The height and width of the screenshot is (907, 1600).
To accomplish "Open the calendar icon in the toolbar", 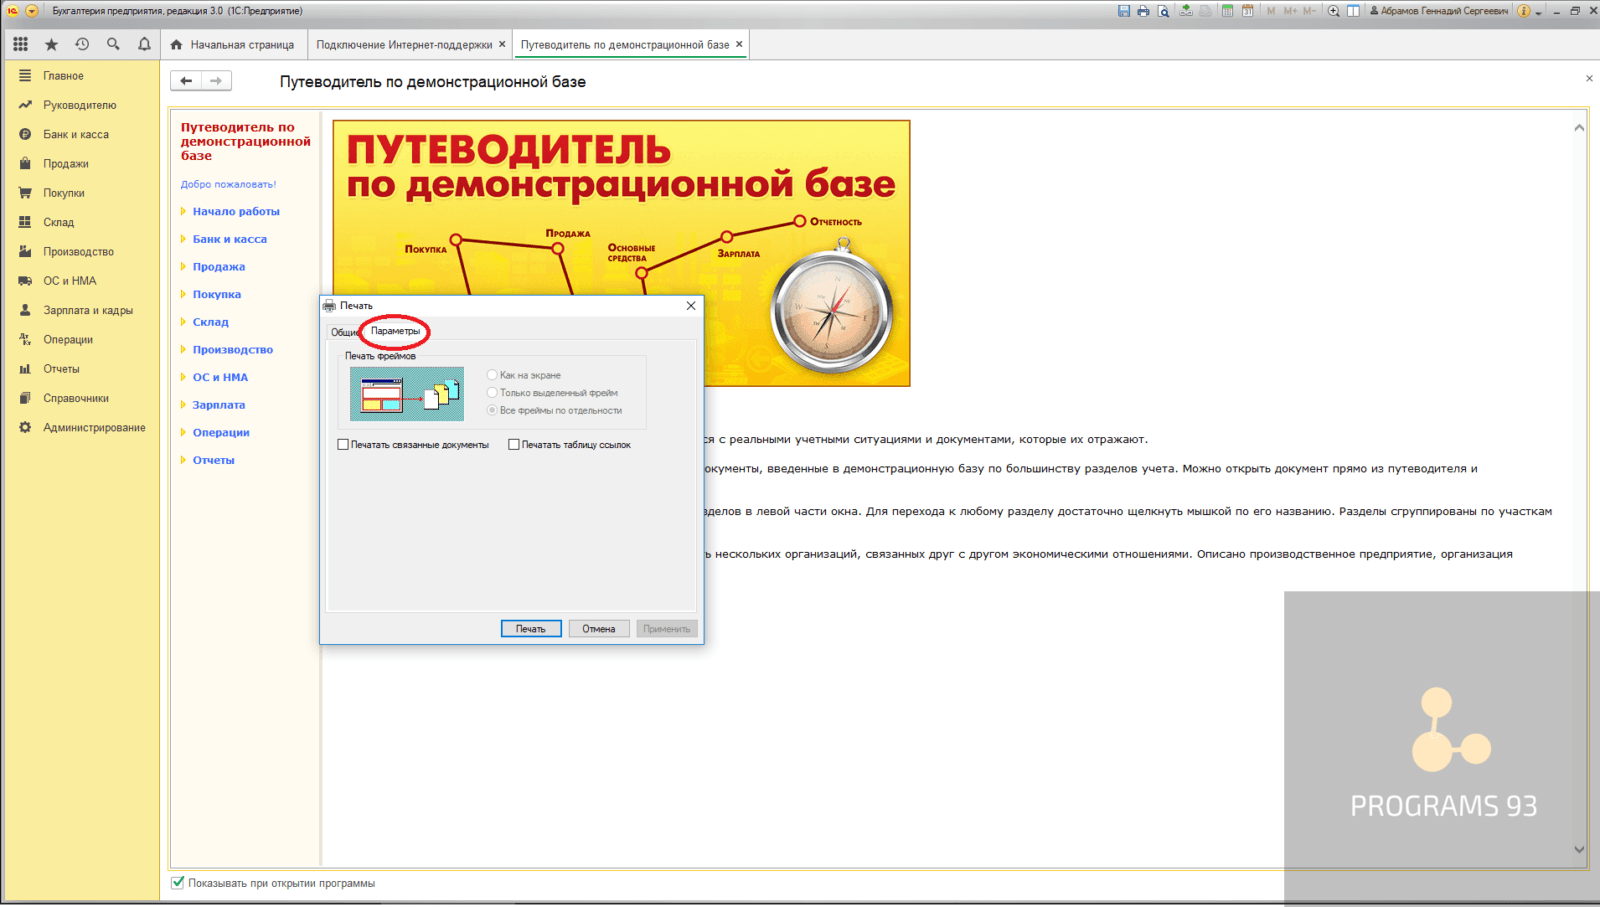I will pos(1248,10).
